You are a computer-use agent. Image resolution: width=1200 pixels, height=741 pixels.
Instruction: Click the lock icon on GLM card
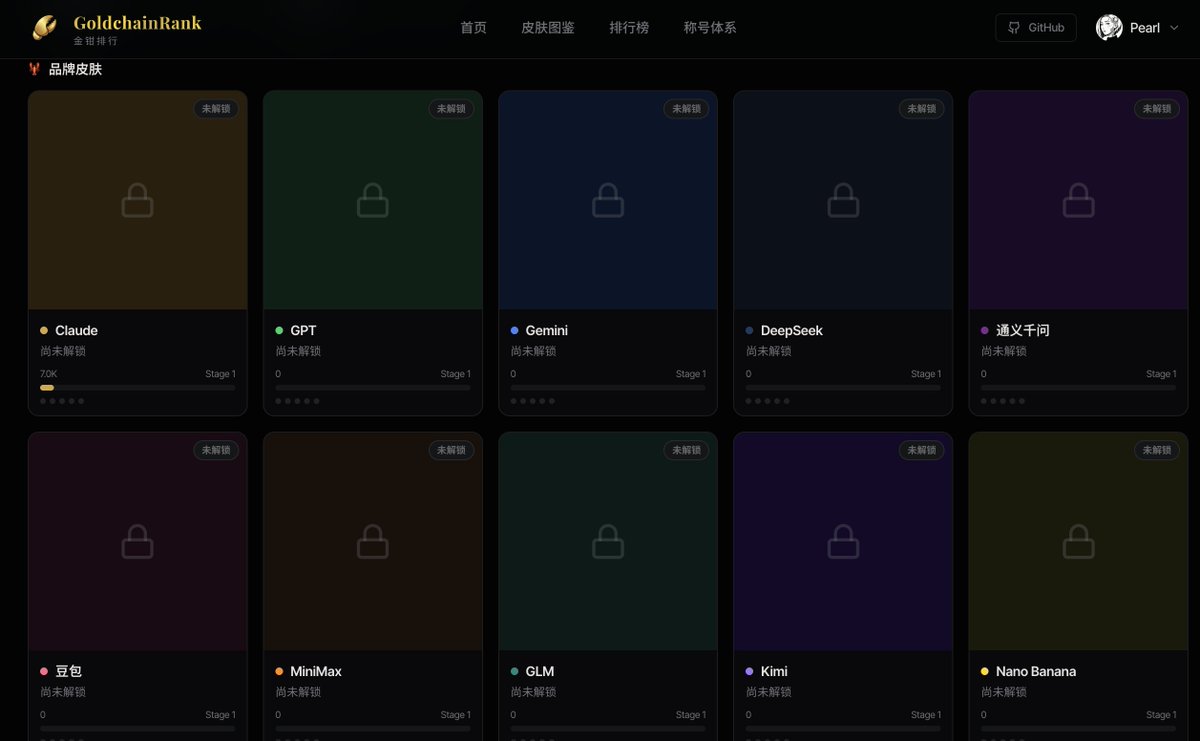coord(608,541)
